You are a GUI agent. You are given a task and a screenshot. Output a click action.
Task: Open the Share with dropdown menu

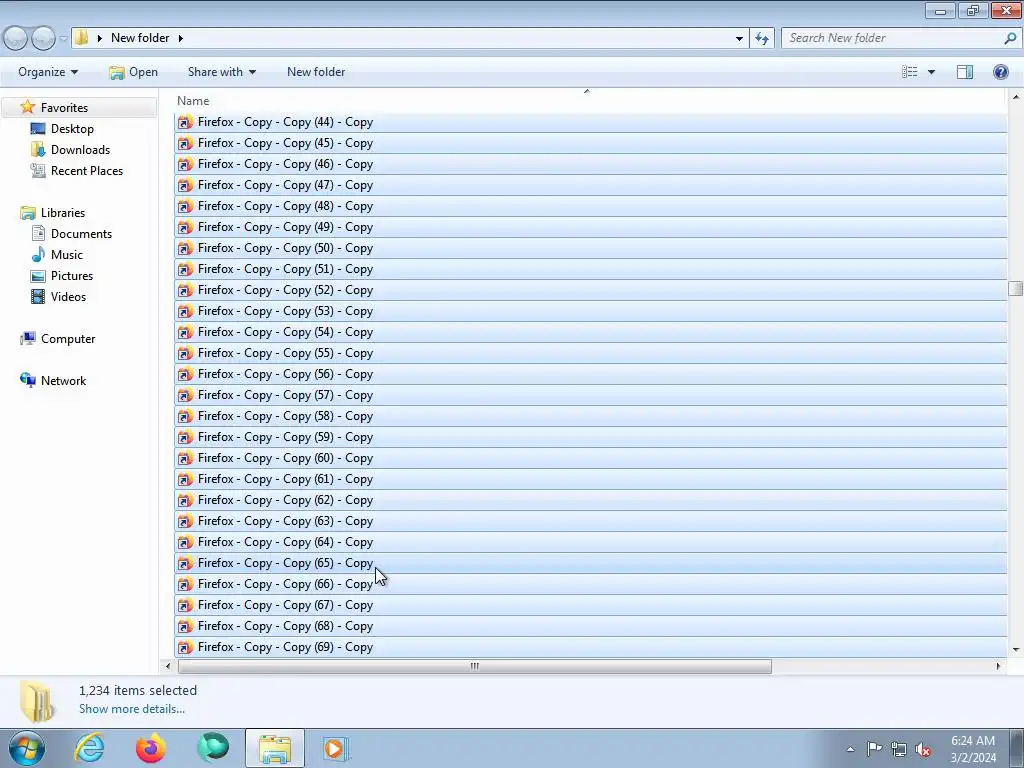[x=221, y=72]
